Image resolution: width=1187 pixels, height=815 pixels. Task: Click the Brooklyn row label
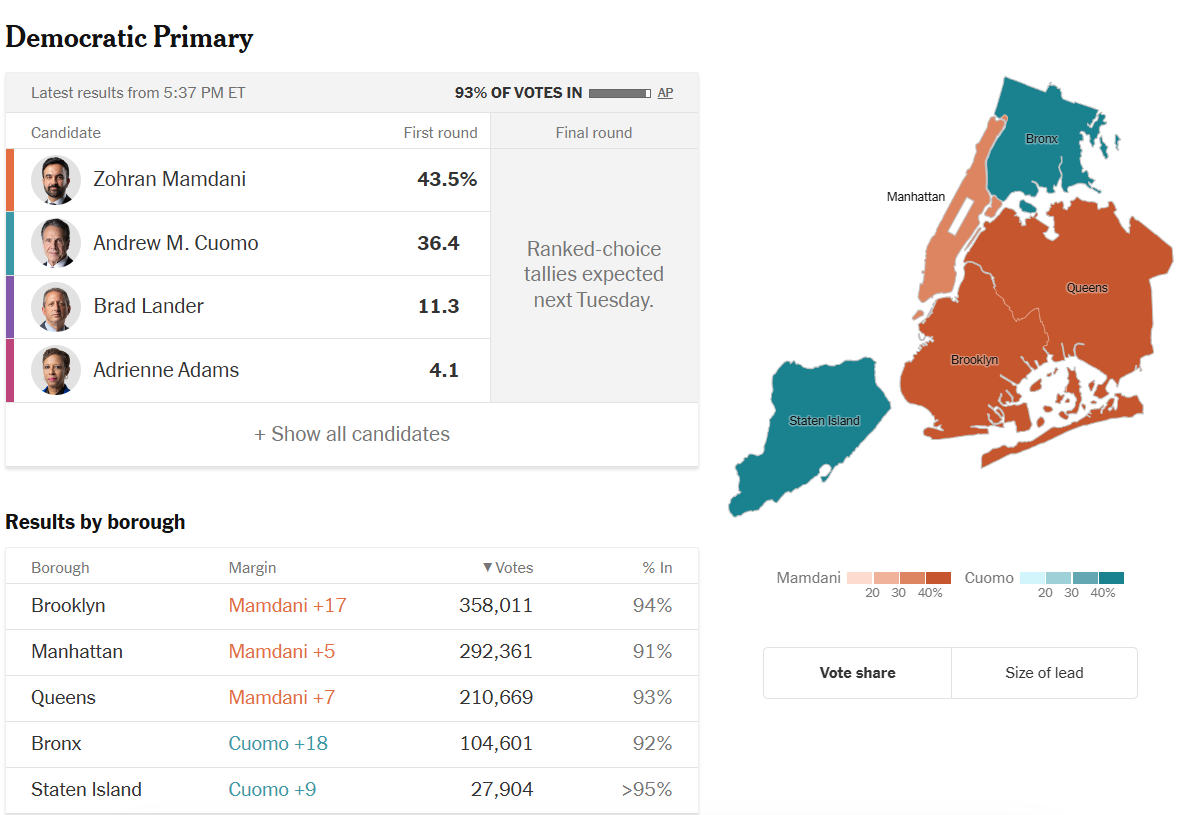[68, 606]
